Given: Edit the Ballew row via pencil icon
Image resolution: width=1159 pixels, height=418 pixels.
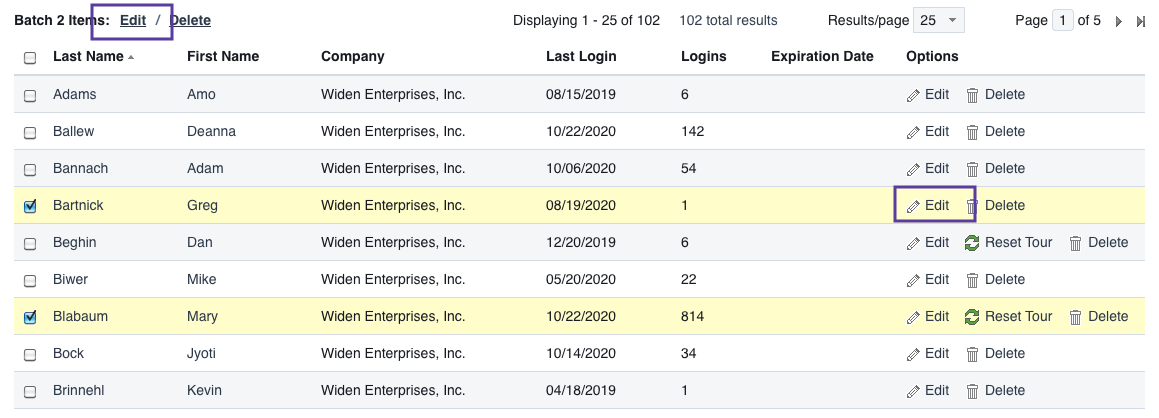Looking at the screenshot, I should click(914, 132).
